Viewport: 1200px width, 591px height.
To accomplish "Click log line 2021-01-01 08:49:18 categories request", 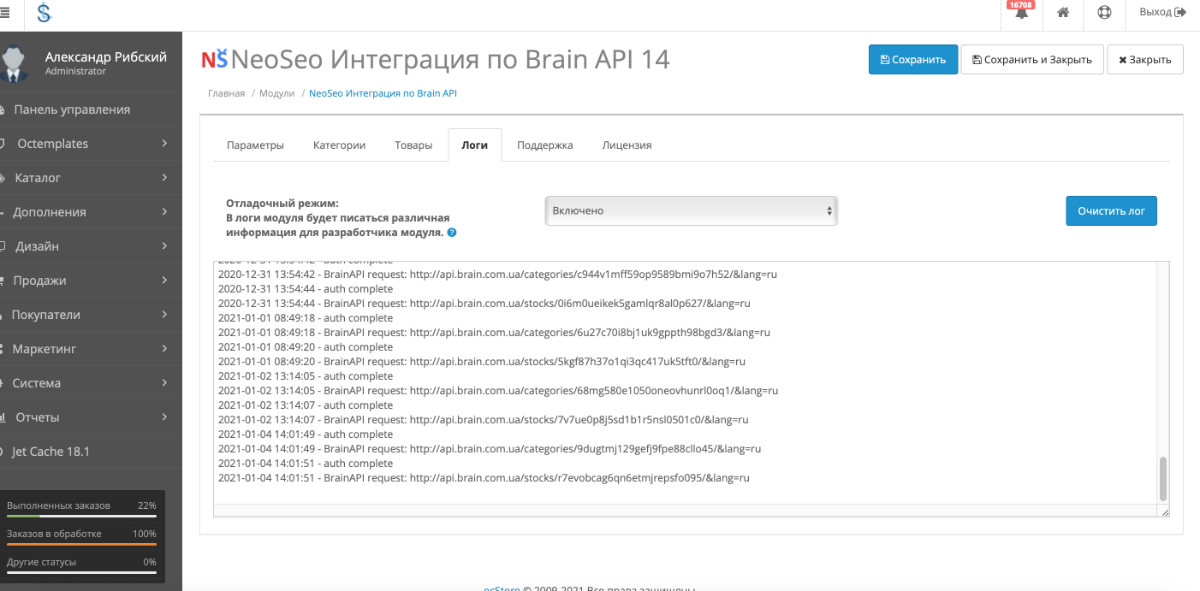I will [x=494, y=333].
